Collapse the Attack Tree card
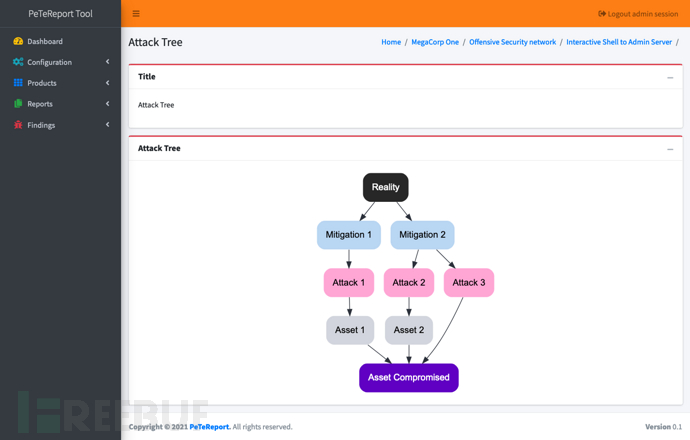 670,149
